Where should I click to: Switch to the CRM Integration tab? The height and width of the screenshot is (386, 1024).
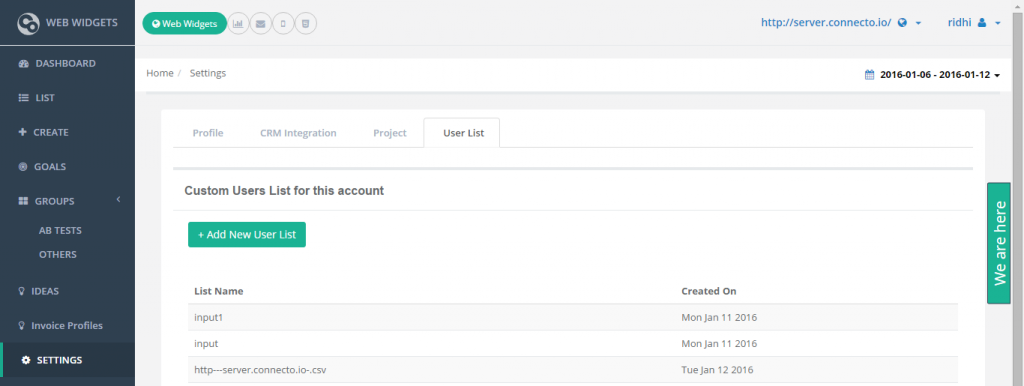[x=298, y=133]
